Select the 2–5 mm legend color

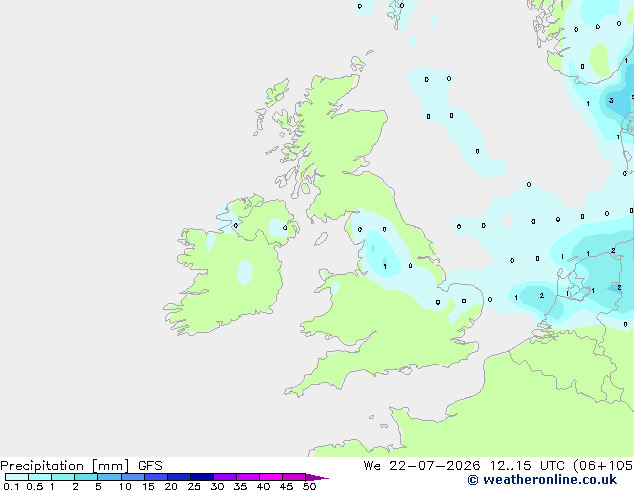tap(86, 477)
